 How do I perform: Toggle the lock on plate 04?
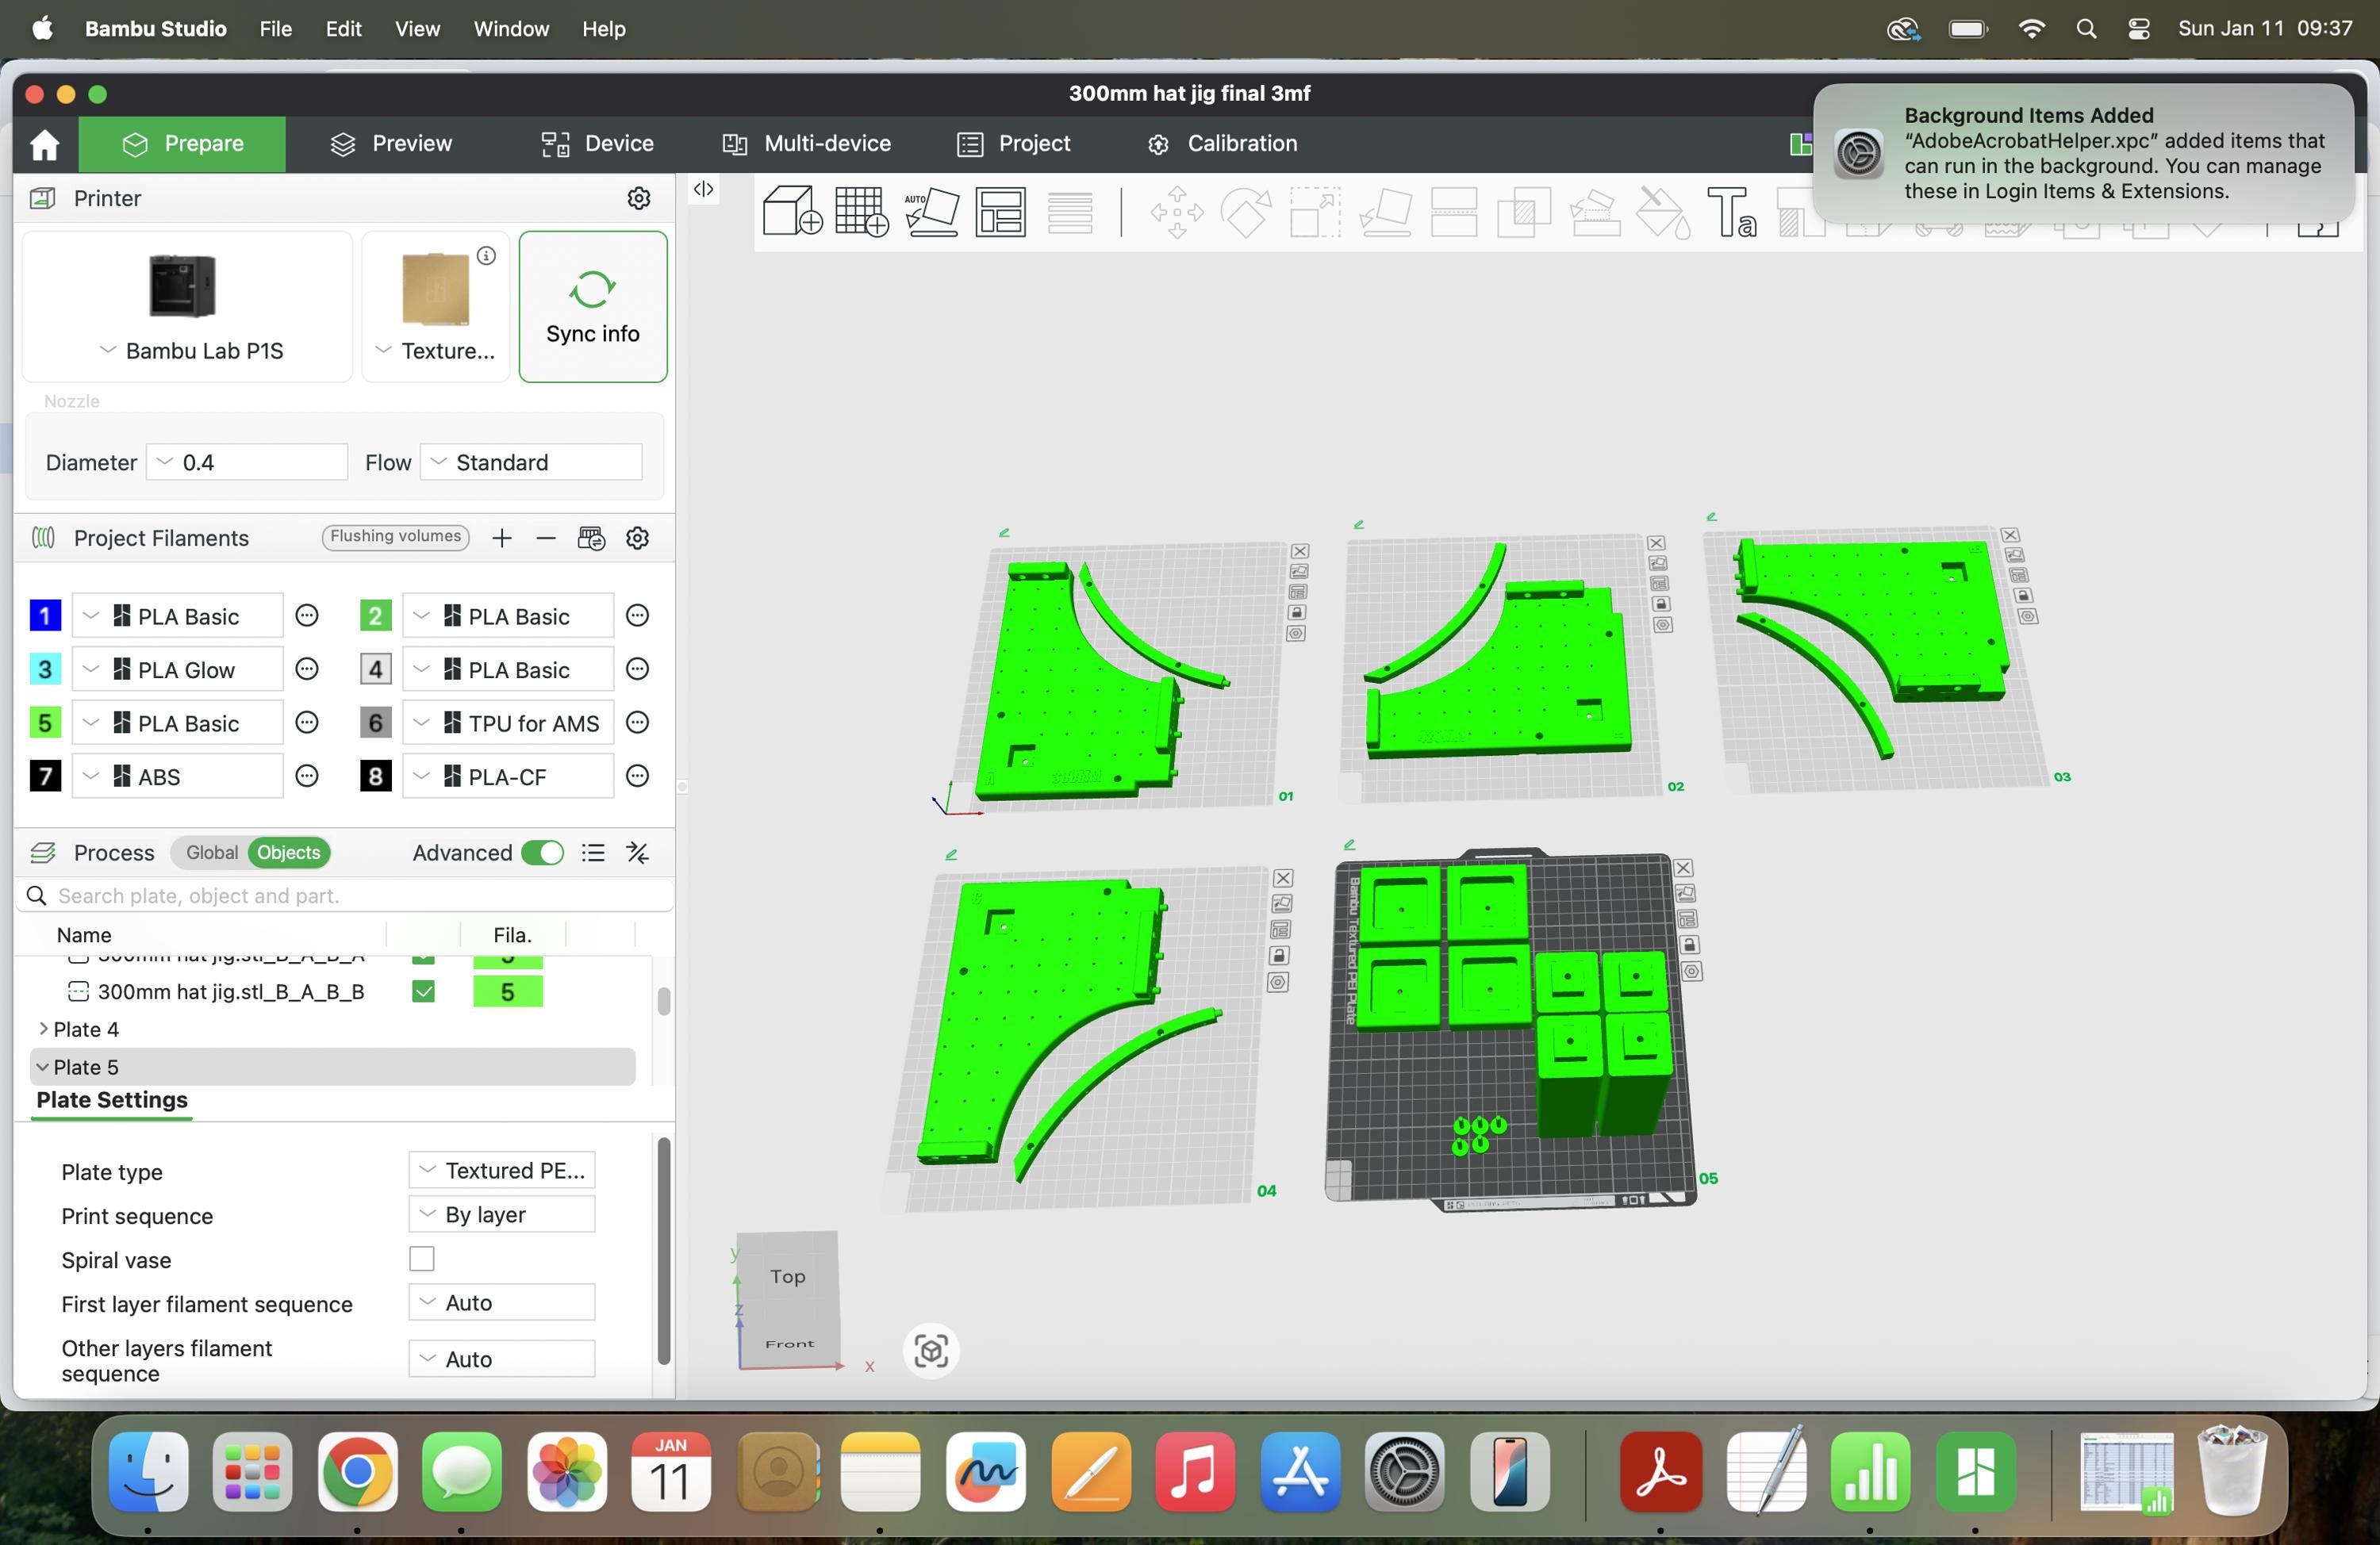1279,956
